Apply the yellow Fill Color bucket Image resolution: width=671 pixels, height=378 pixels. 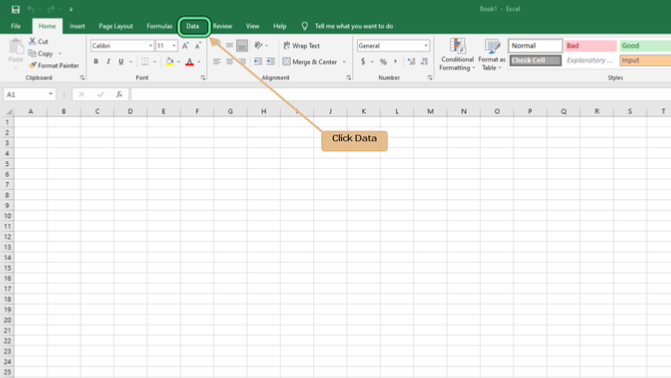169,62
